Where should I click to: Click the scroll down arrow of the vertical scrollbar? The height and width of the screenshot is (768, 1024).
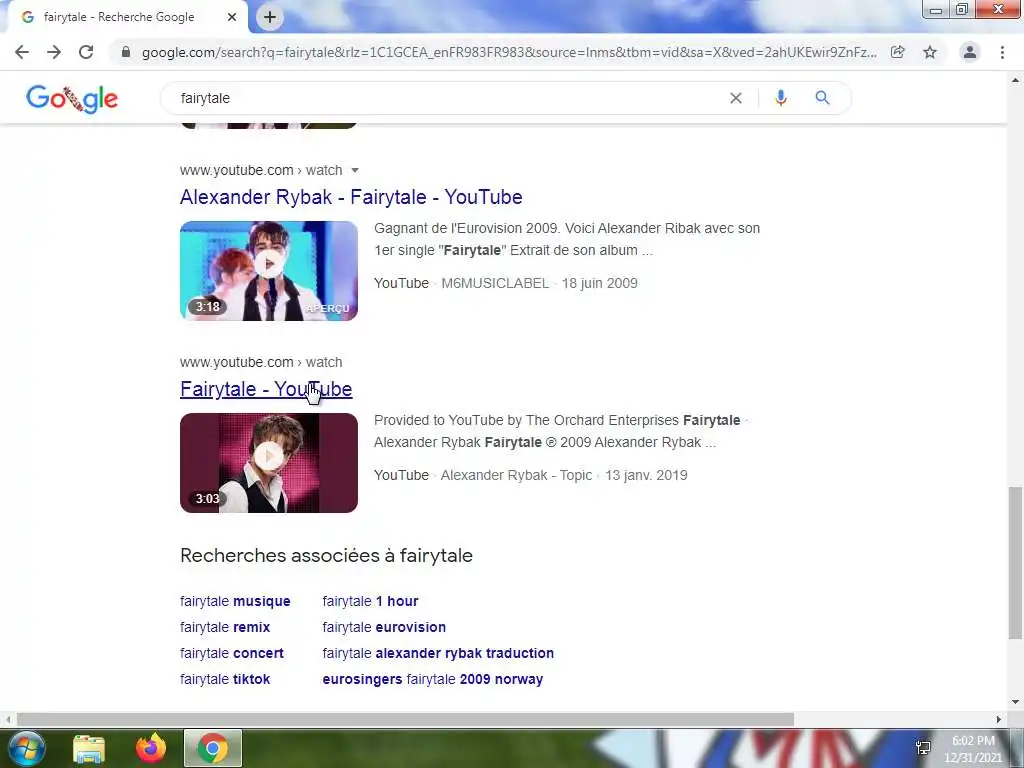pos(1015,703)
